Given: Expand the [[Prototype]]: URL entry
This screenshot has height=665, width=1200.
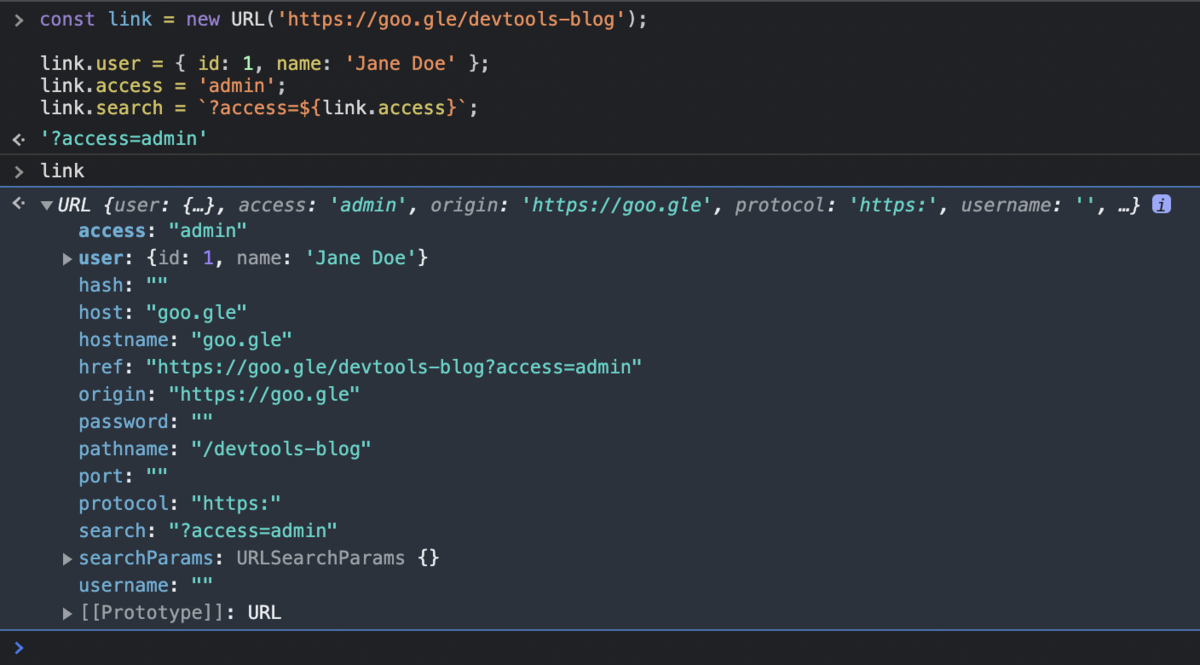Looking at the screenshot, I should [x=68, y=613].
